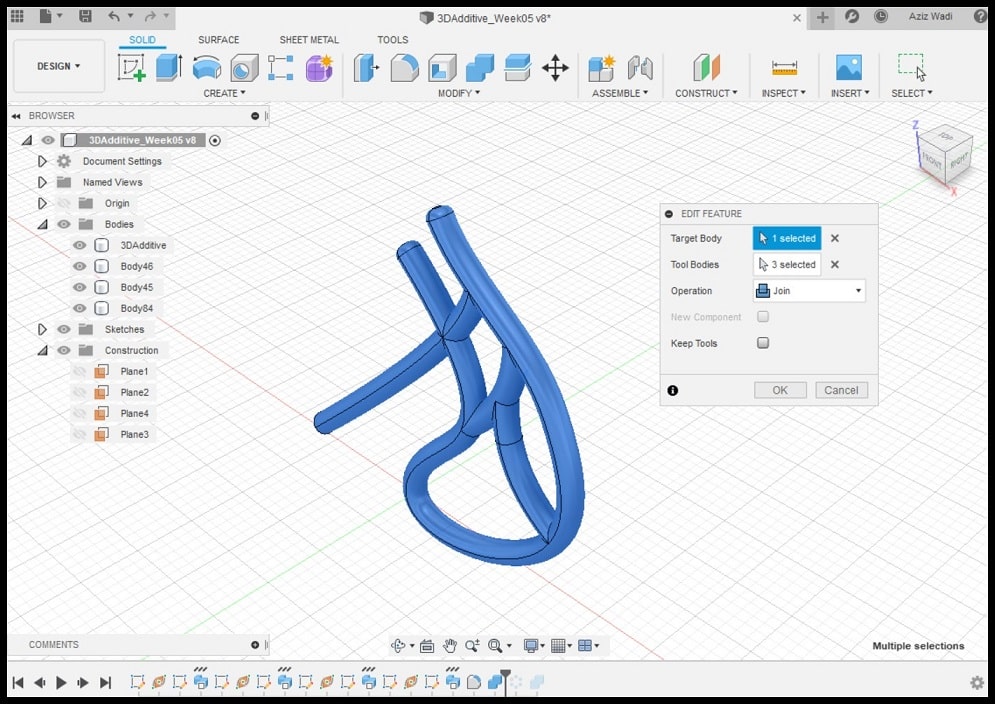Collapse the Construction folder
The image size is (995, 704).
(x=42, y=350)
